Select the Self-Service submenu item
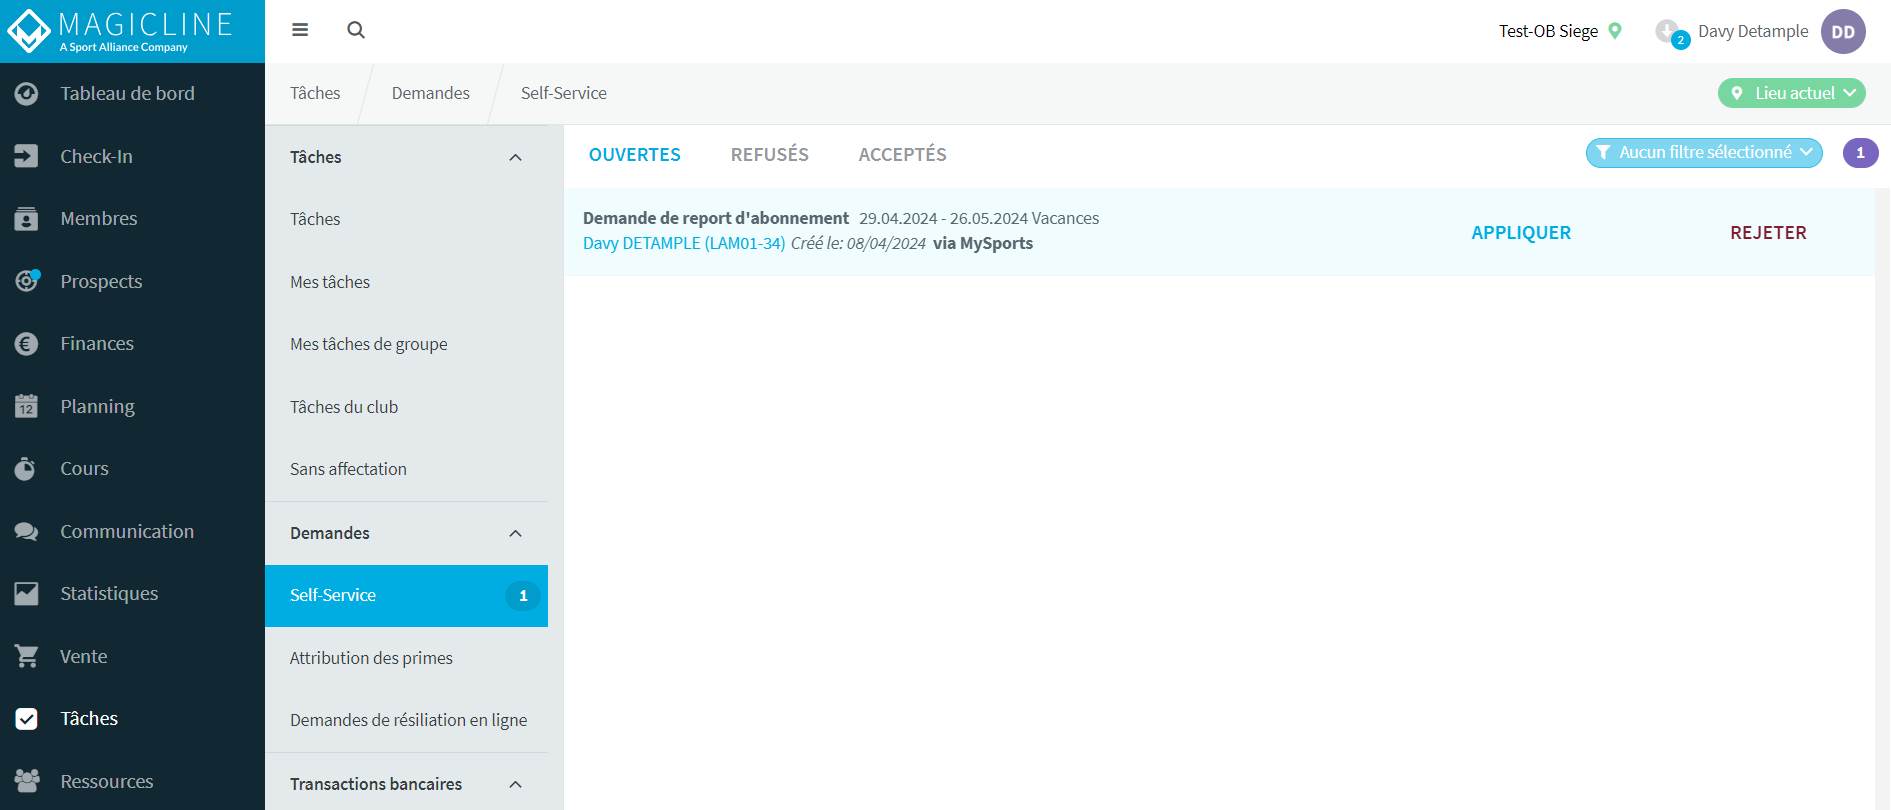This screenshot has height=810, width=1891. click(x=406, y=596)
